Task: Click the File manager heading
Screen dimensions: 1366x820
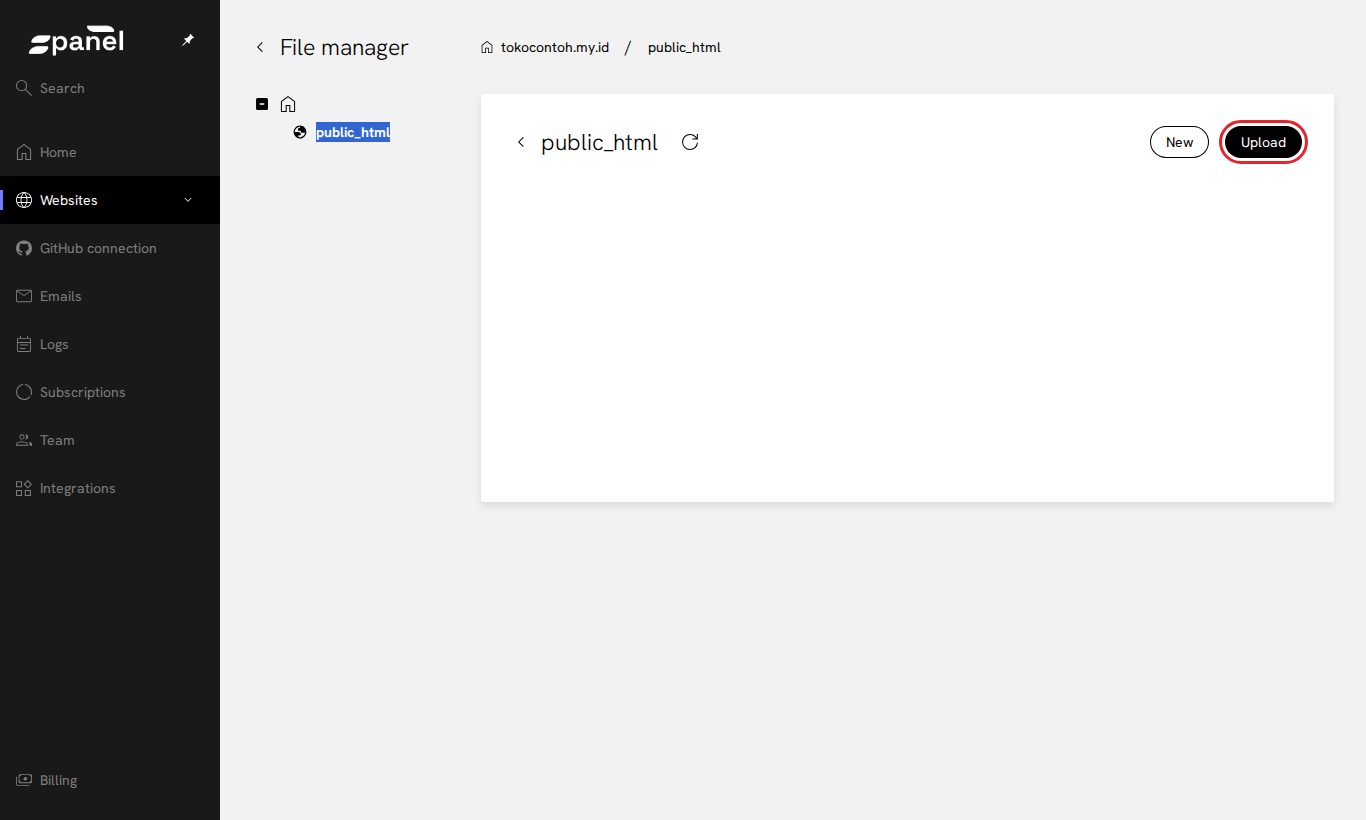Action: pos(344,47)
